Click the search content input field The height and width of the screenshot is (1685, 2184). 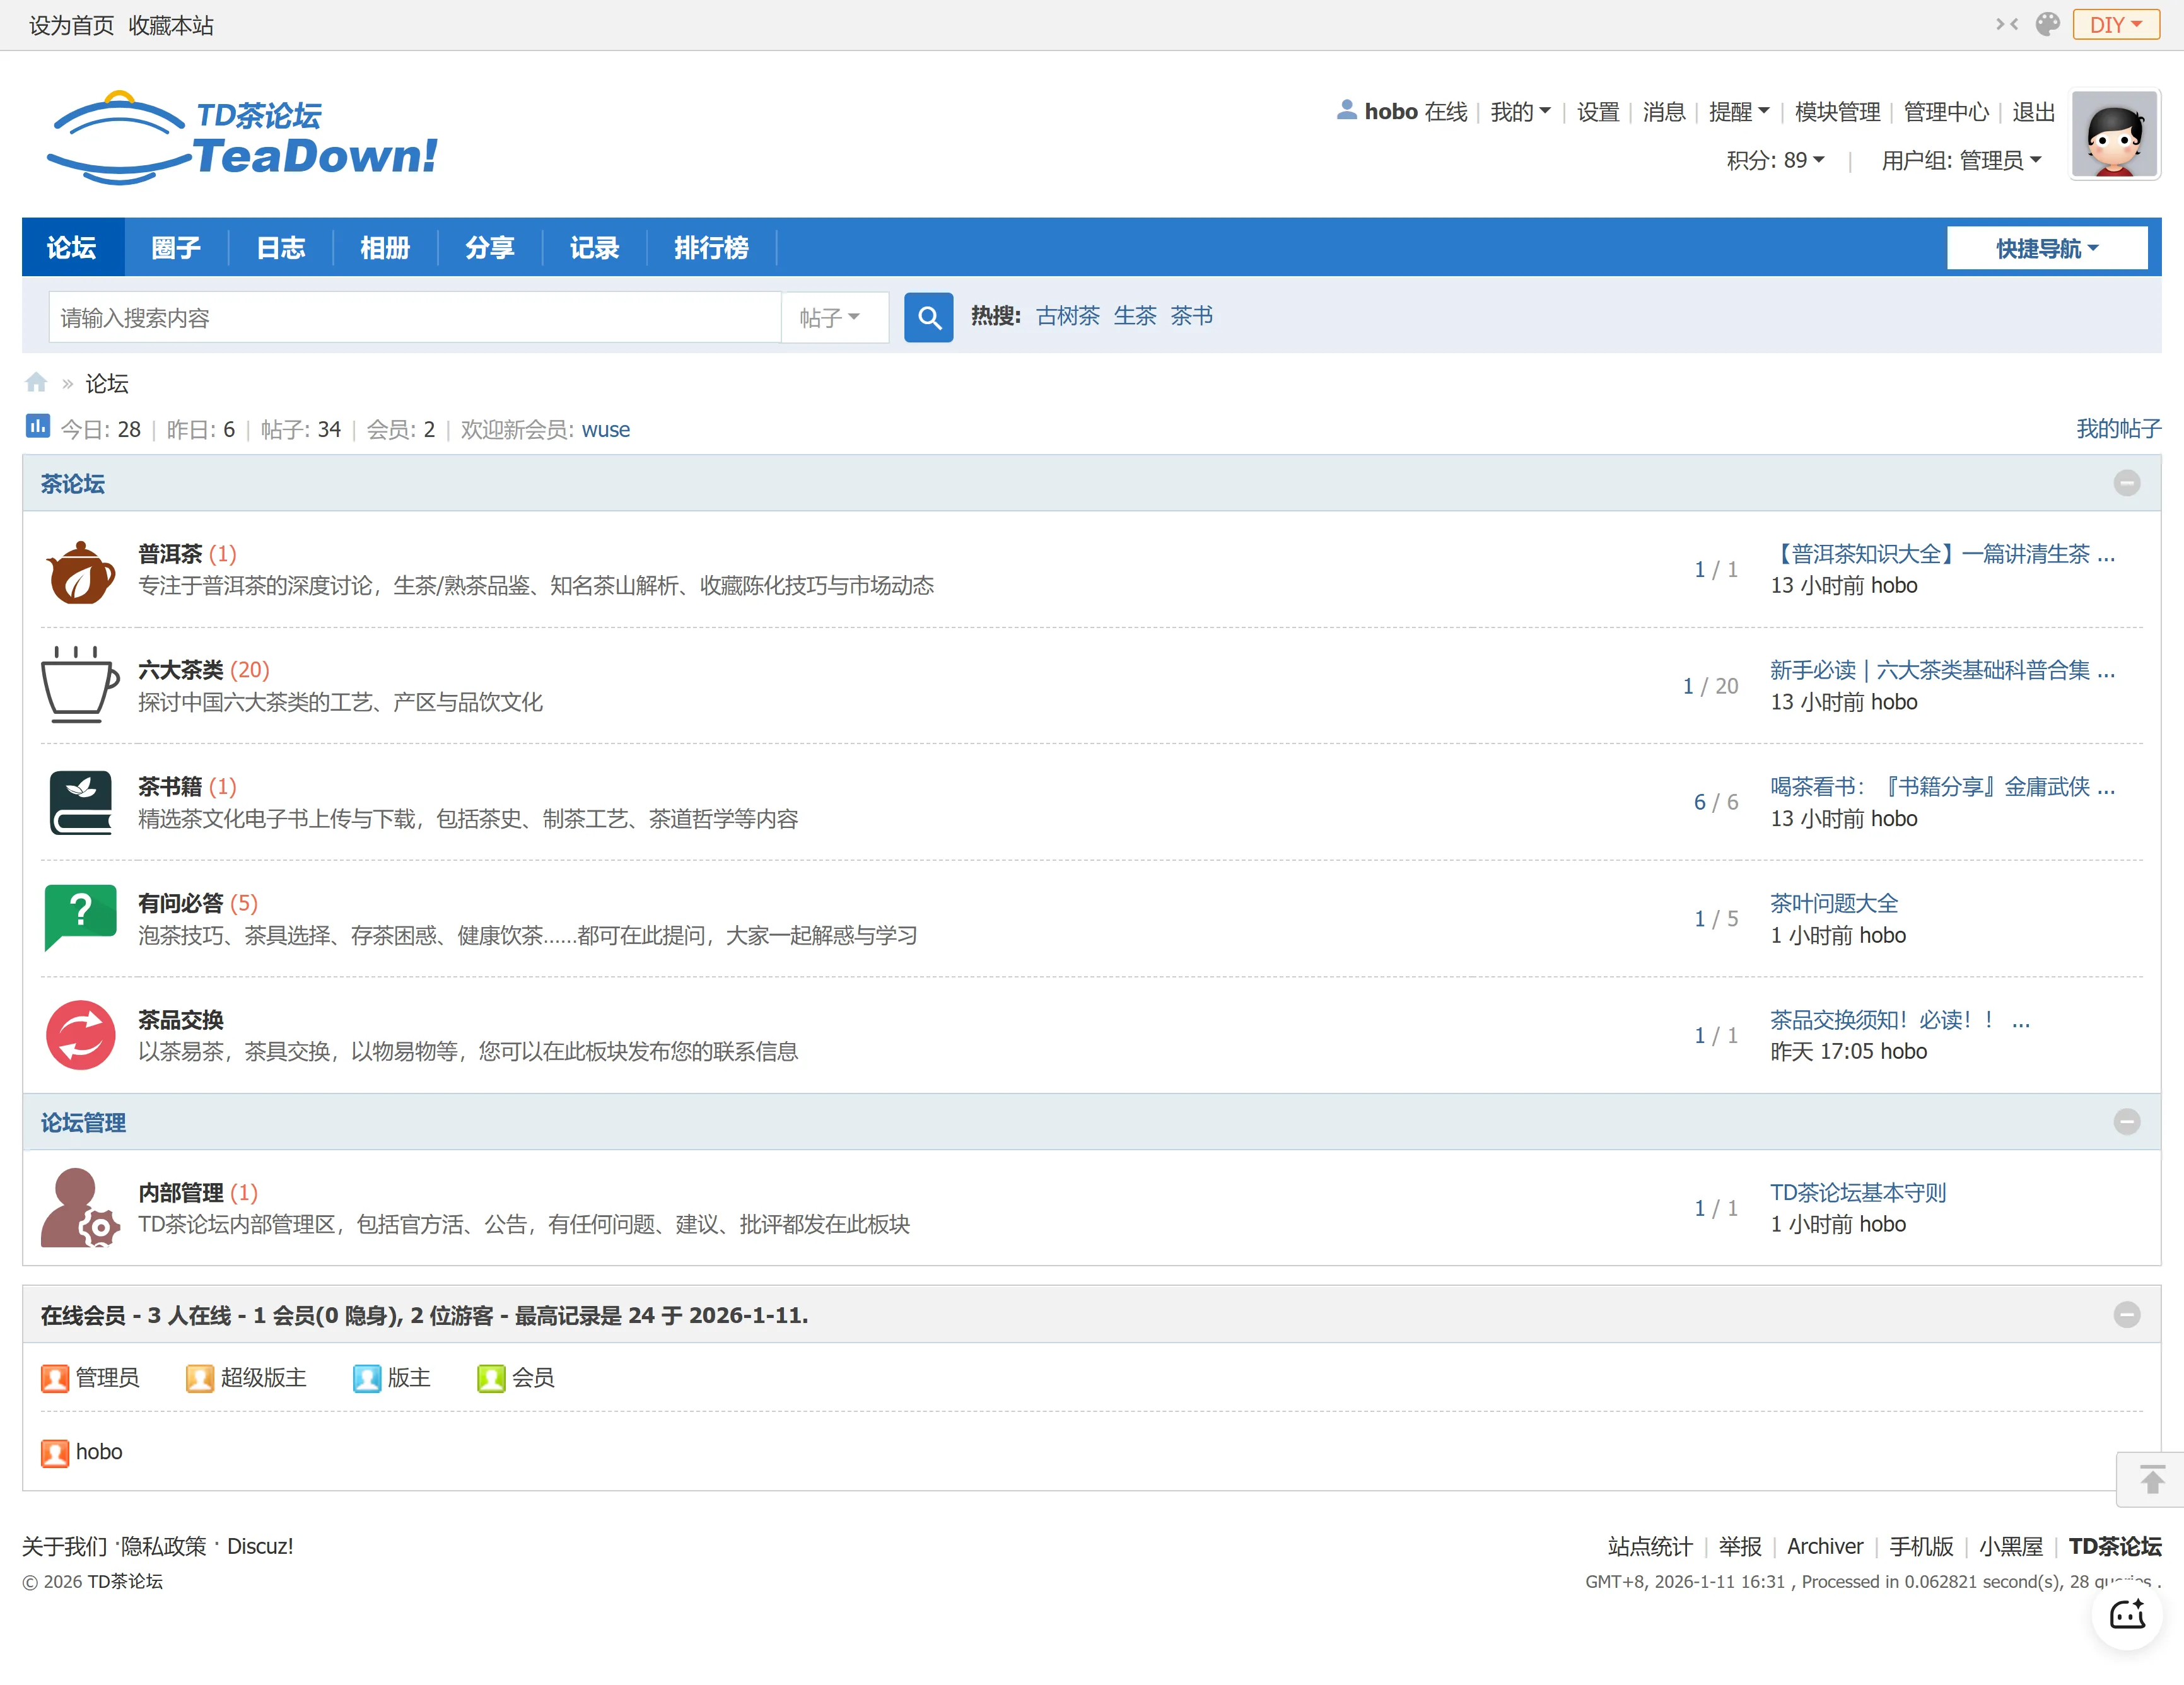414,318
